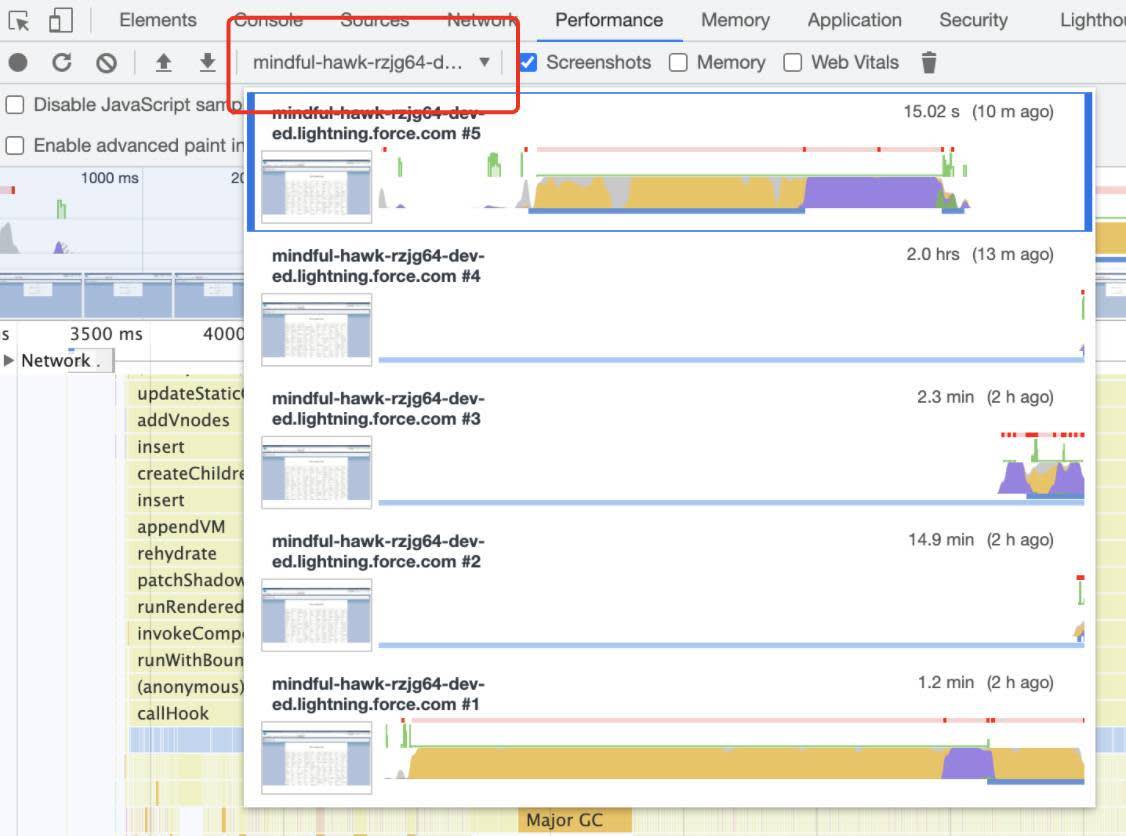The image size is (1126, 836).
Task: Select the runRendered flame chart entry
Action: pos(186,607)
